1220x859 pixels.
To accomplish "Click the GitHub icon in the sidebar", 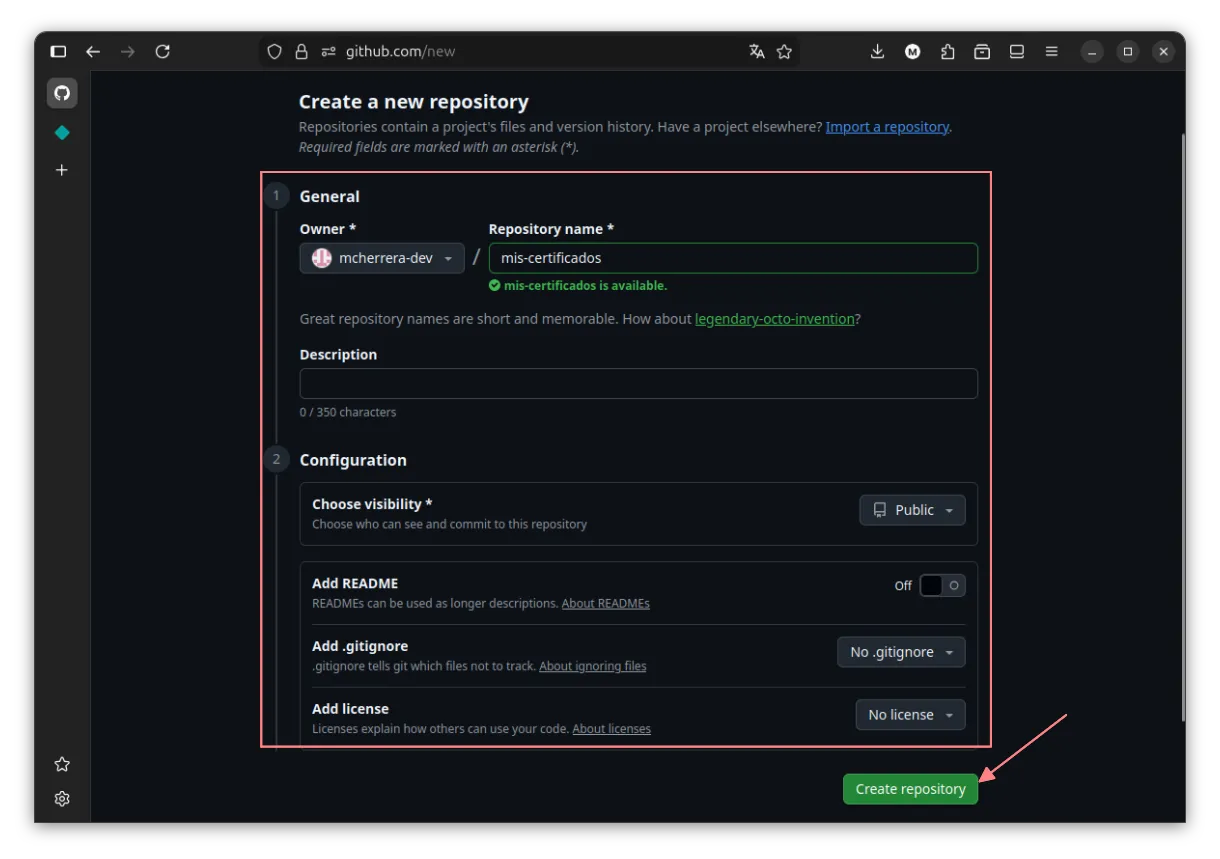I will pos(62,93).
